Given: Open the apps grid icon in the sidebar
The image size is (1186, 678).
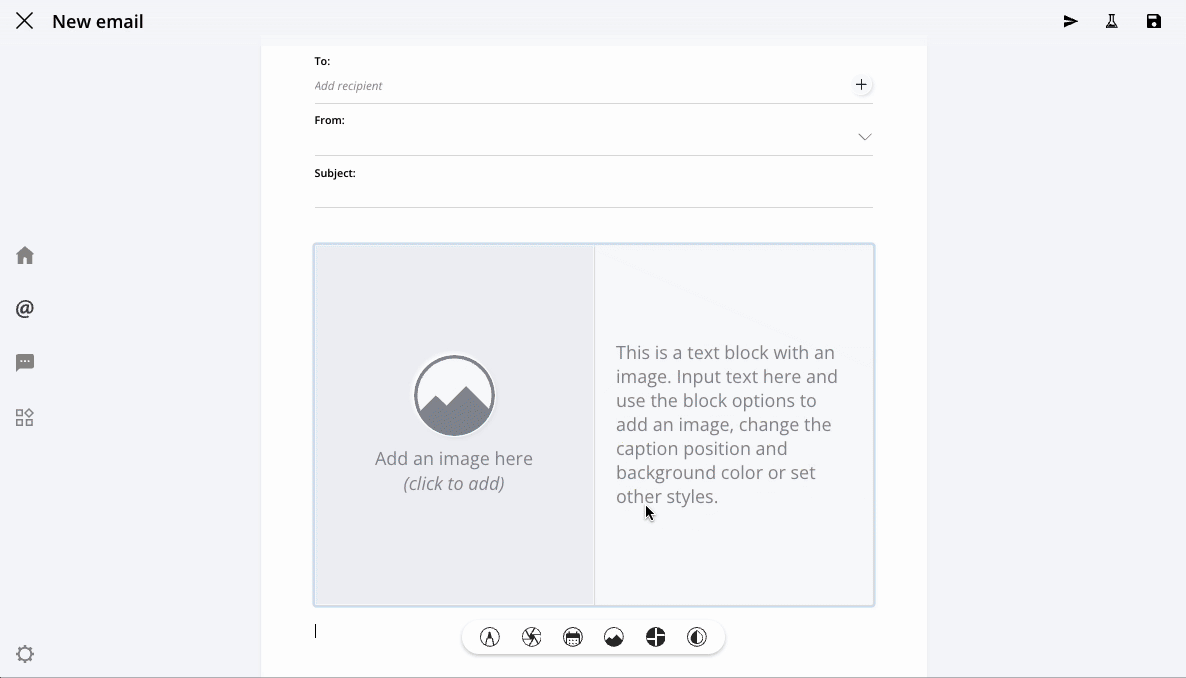Looking at the screenshot, I should tap(25, 418).
